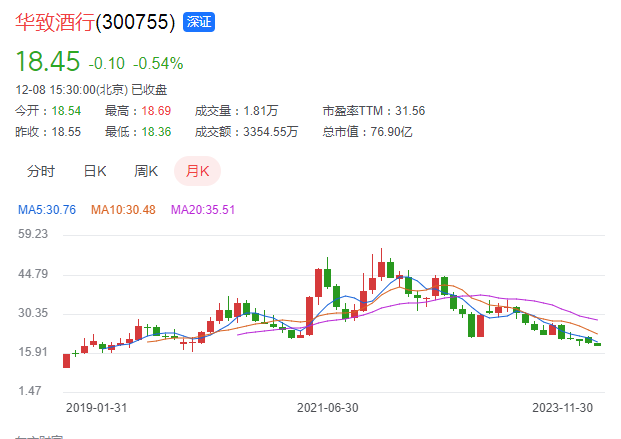Click the 2019-01-31 date axis label
The width and height of the screenshot is (621, 439).
pos(96,408)
